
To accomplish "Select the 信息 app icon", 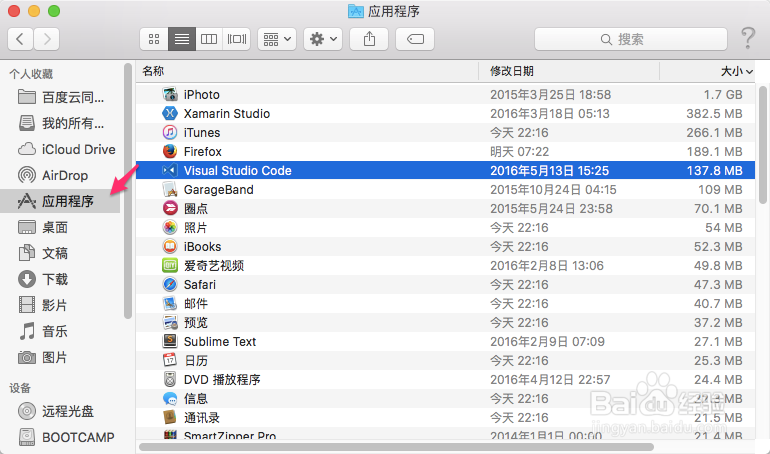I will (x=170, y=399).
